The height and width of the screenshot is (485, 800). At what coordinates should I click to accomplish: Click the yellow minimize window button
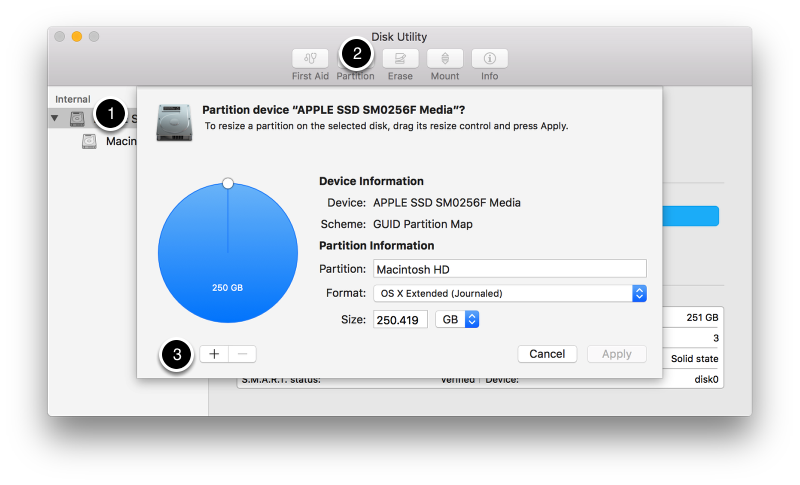tap(77, 37)
